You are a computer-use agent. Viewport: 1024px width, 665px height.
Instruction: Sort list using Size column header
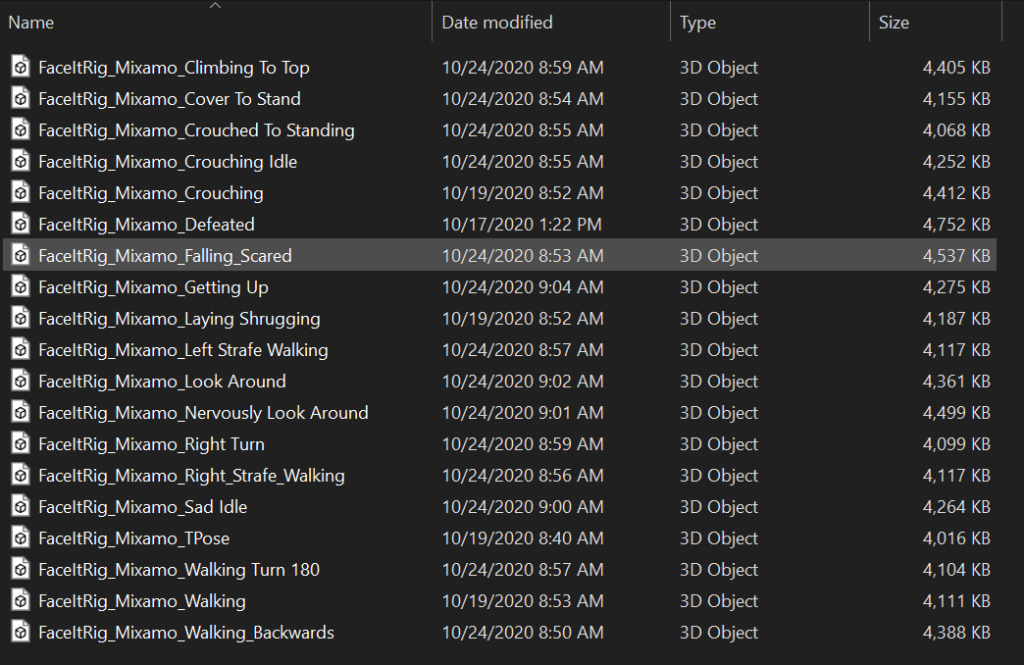(x=893, y=22)
